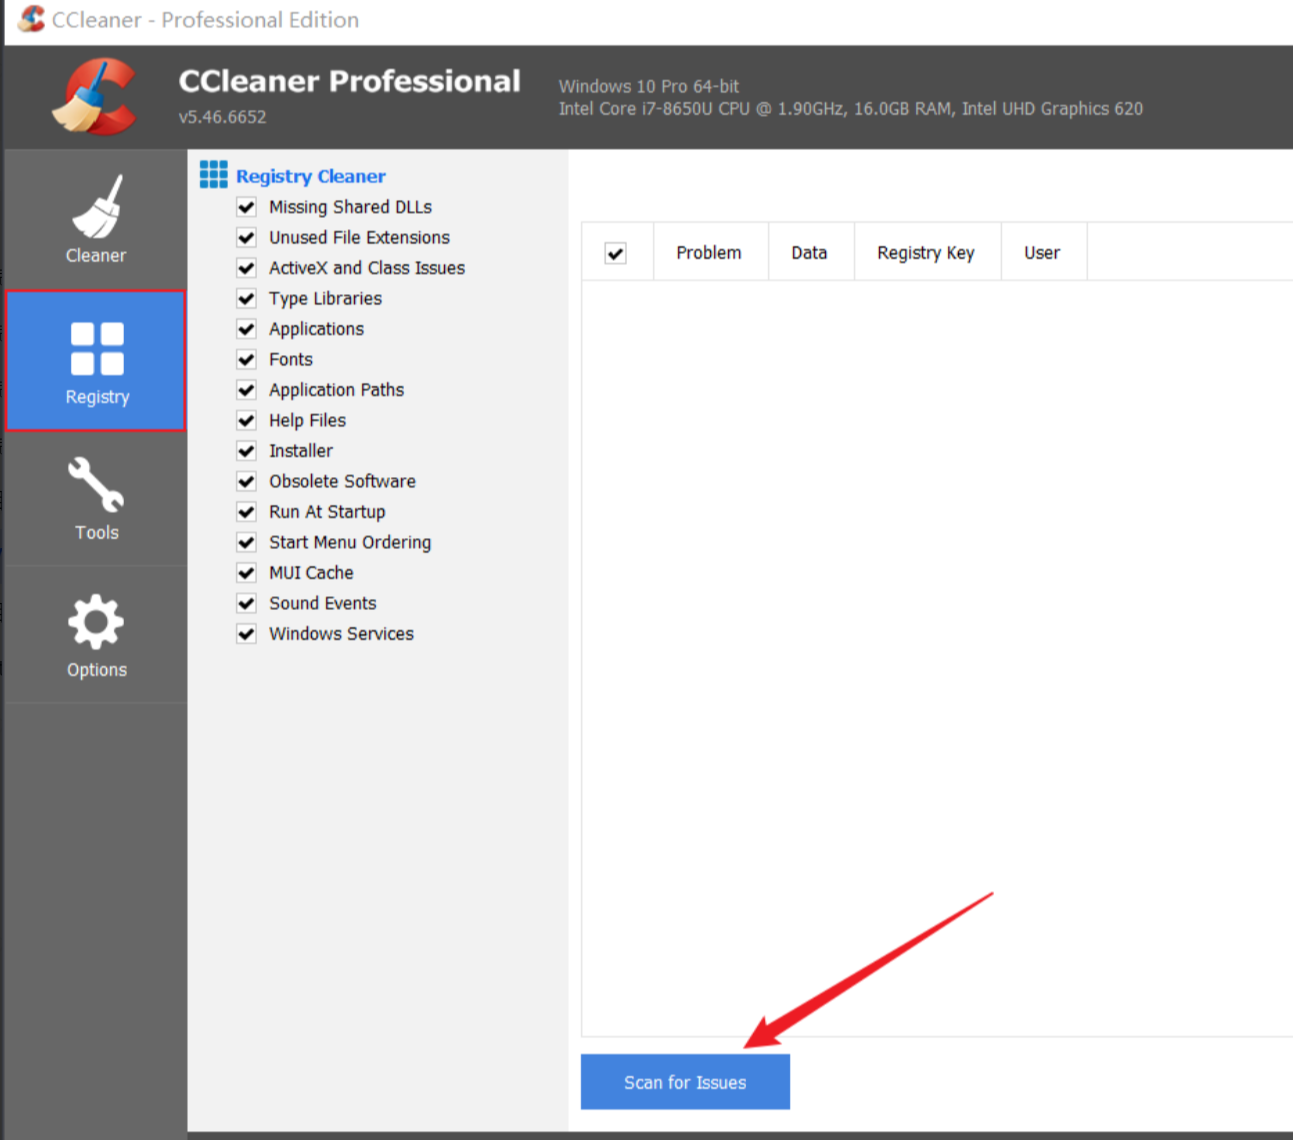The height and width of the screenshot is (1140, 1293).
Task: Click the CCleaner logo in header
Action: [x=95, y=97]
